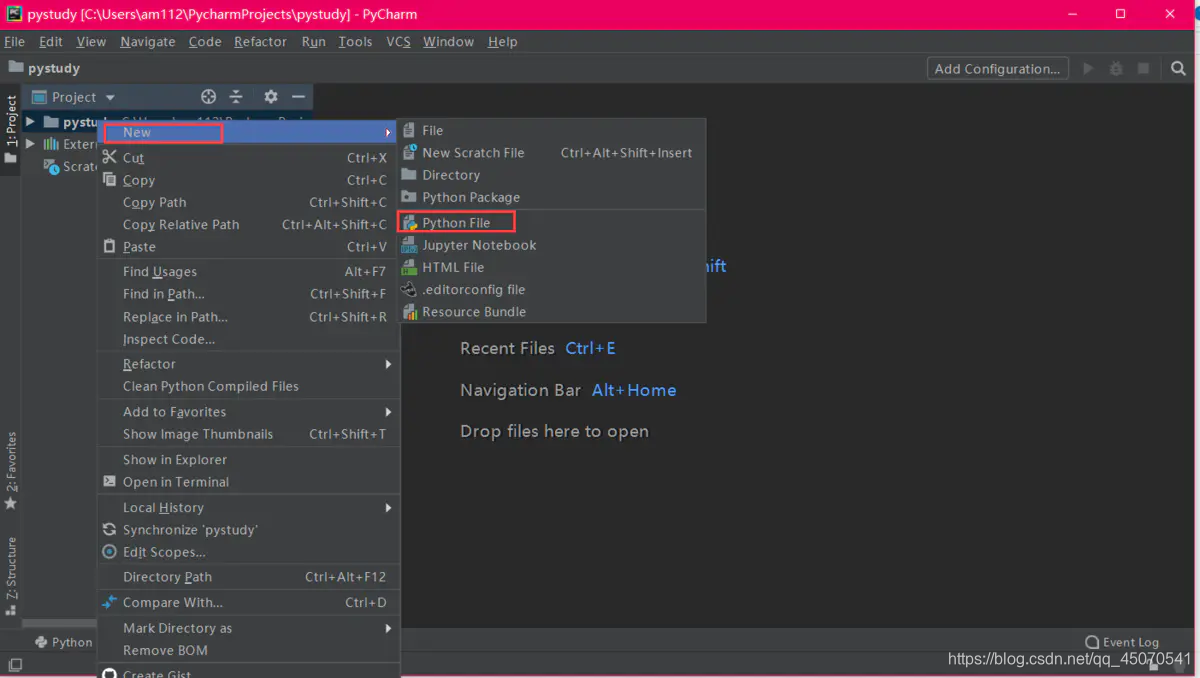The image size is (1200, 678).
Task: Click the Stop square icon in toolbar
Action: (x=1144, y=69)
